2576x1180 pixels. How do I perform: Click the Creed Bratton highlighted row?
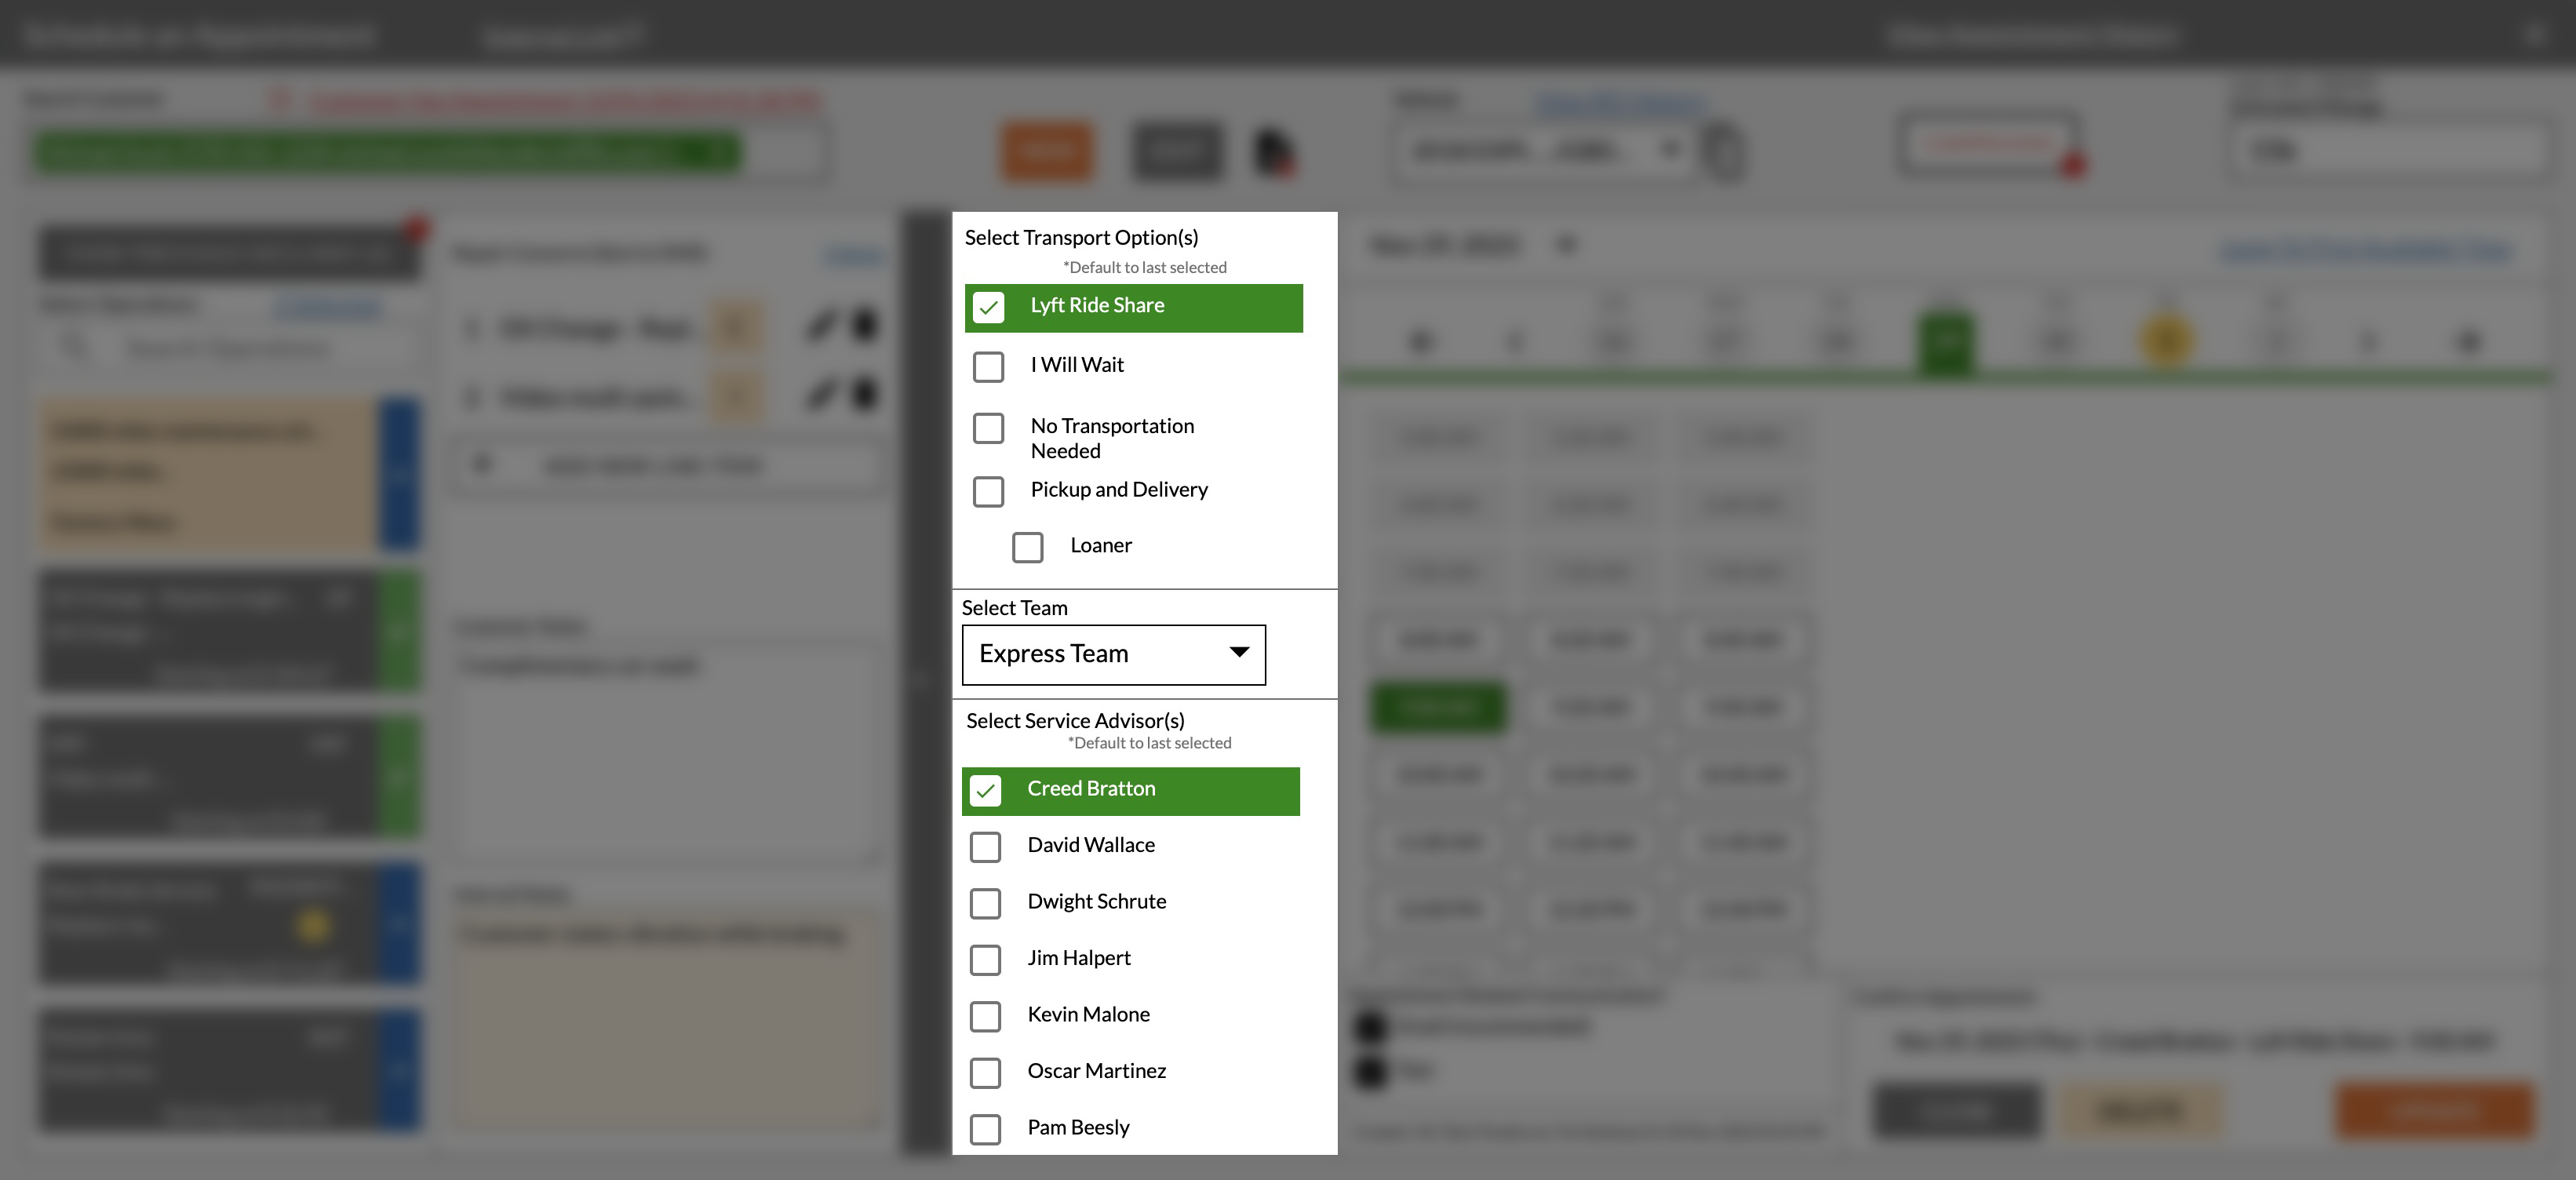1130,791
